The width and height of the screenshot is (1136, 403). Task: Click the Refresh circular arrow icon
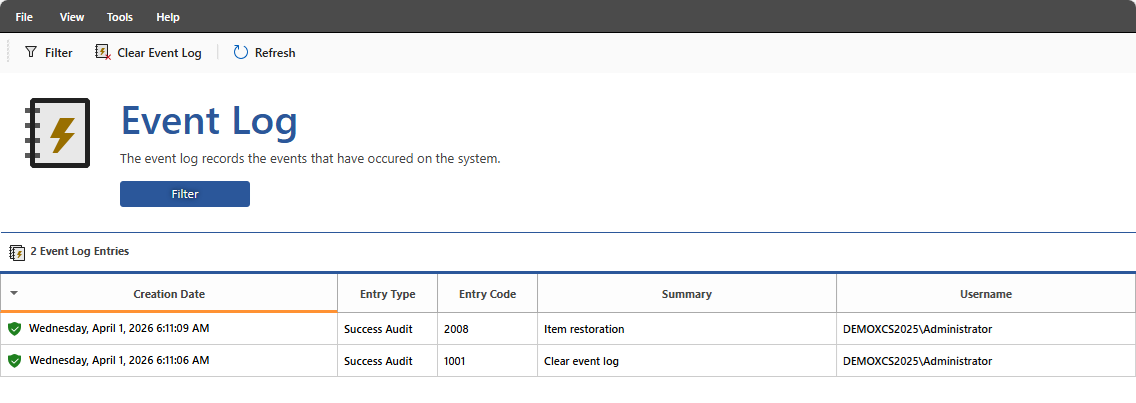point(241,52)
